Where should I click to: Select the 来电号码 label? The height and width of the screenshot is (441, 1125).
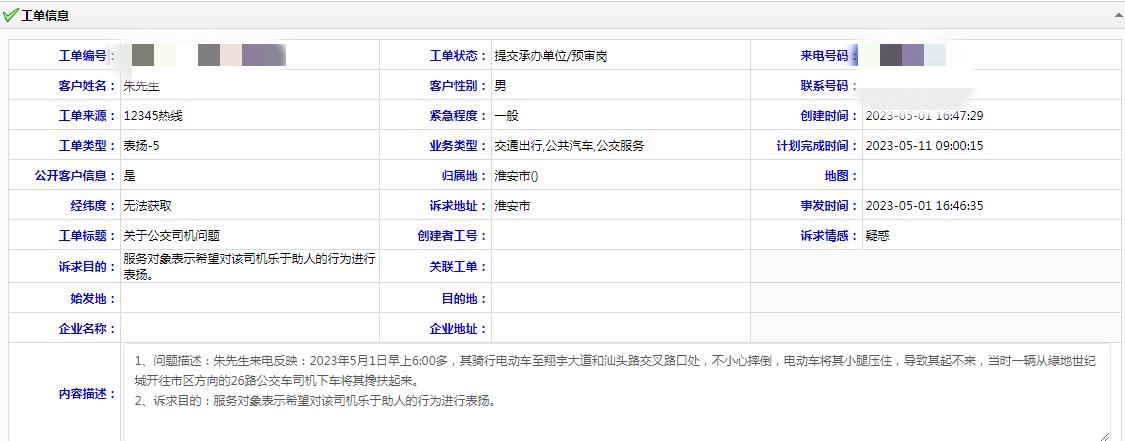tap(829, 56)
